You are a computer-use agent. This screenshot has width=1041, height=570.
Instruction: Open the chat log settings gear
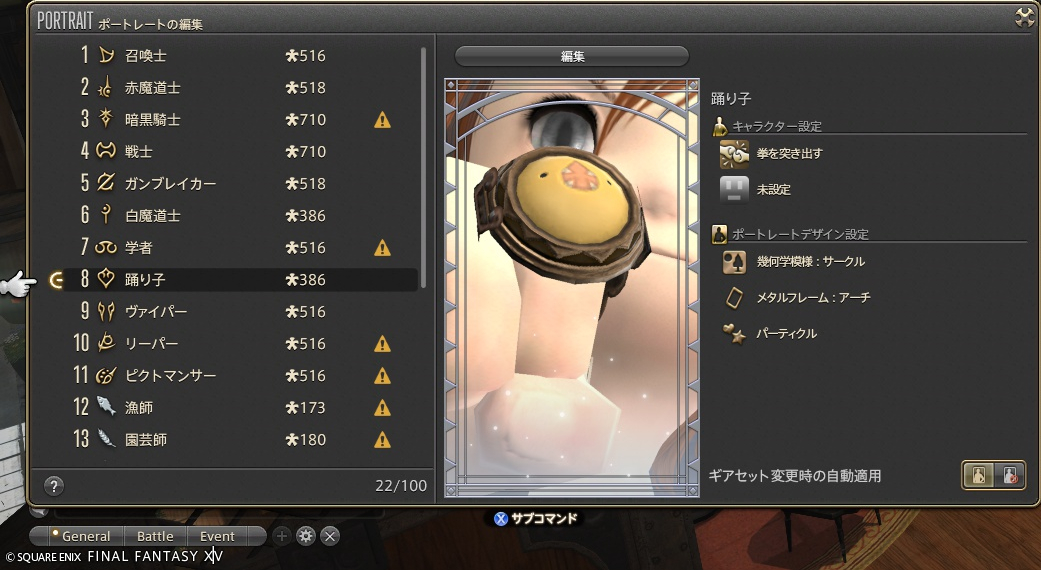tap(305, 535)
